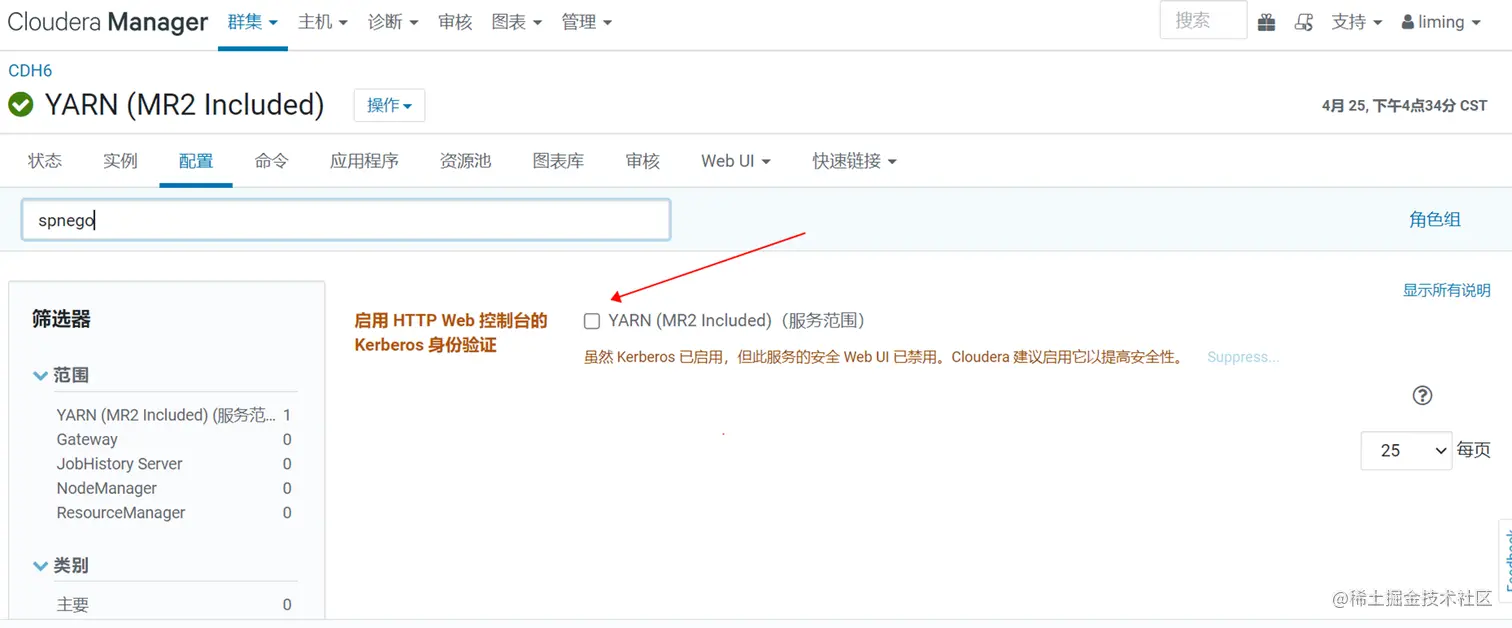Click the top 搜索 search box
The height and width of the screenshot is (628, 1512).
coord(1203,20)
